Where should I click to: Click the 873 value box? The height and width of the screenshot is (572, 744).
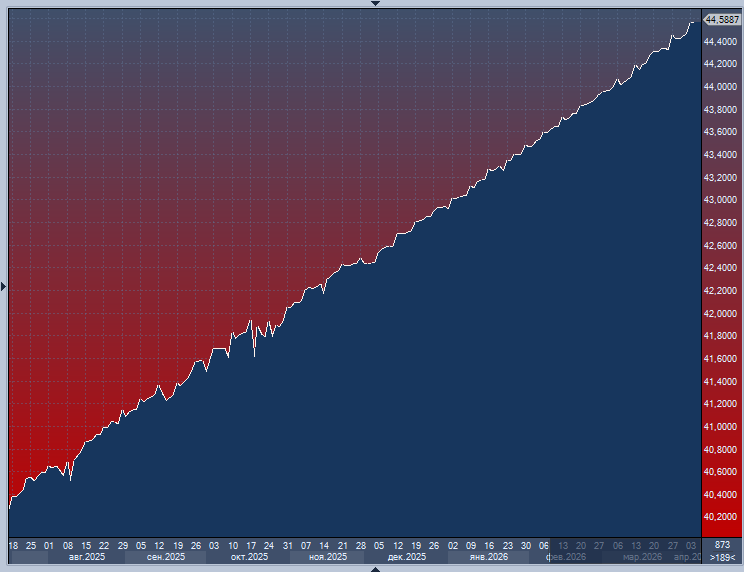(722, 545)
